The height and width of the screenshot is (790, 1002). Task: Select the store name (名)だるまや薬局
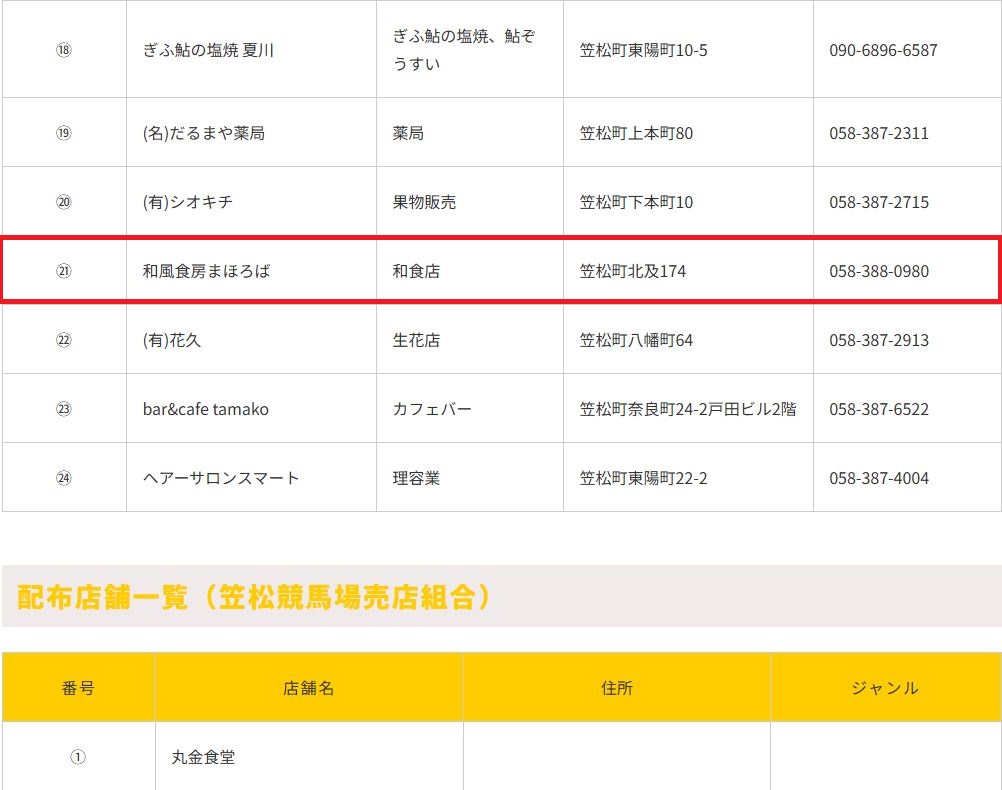tap(204, 133)
